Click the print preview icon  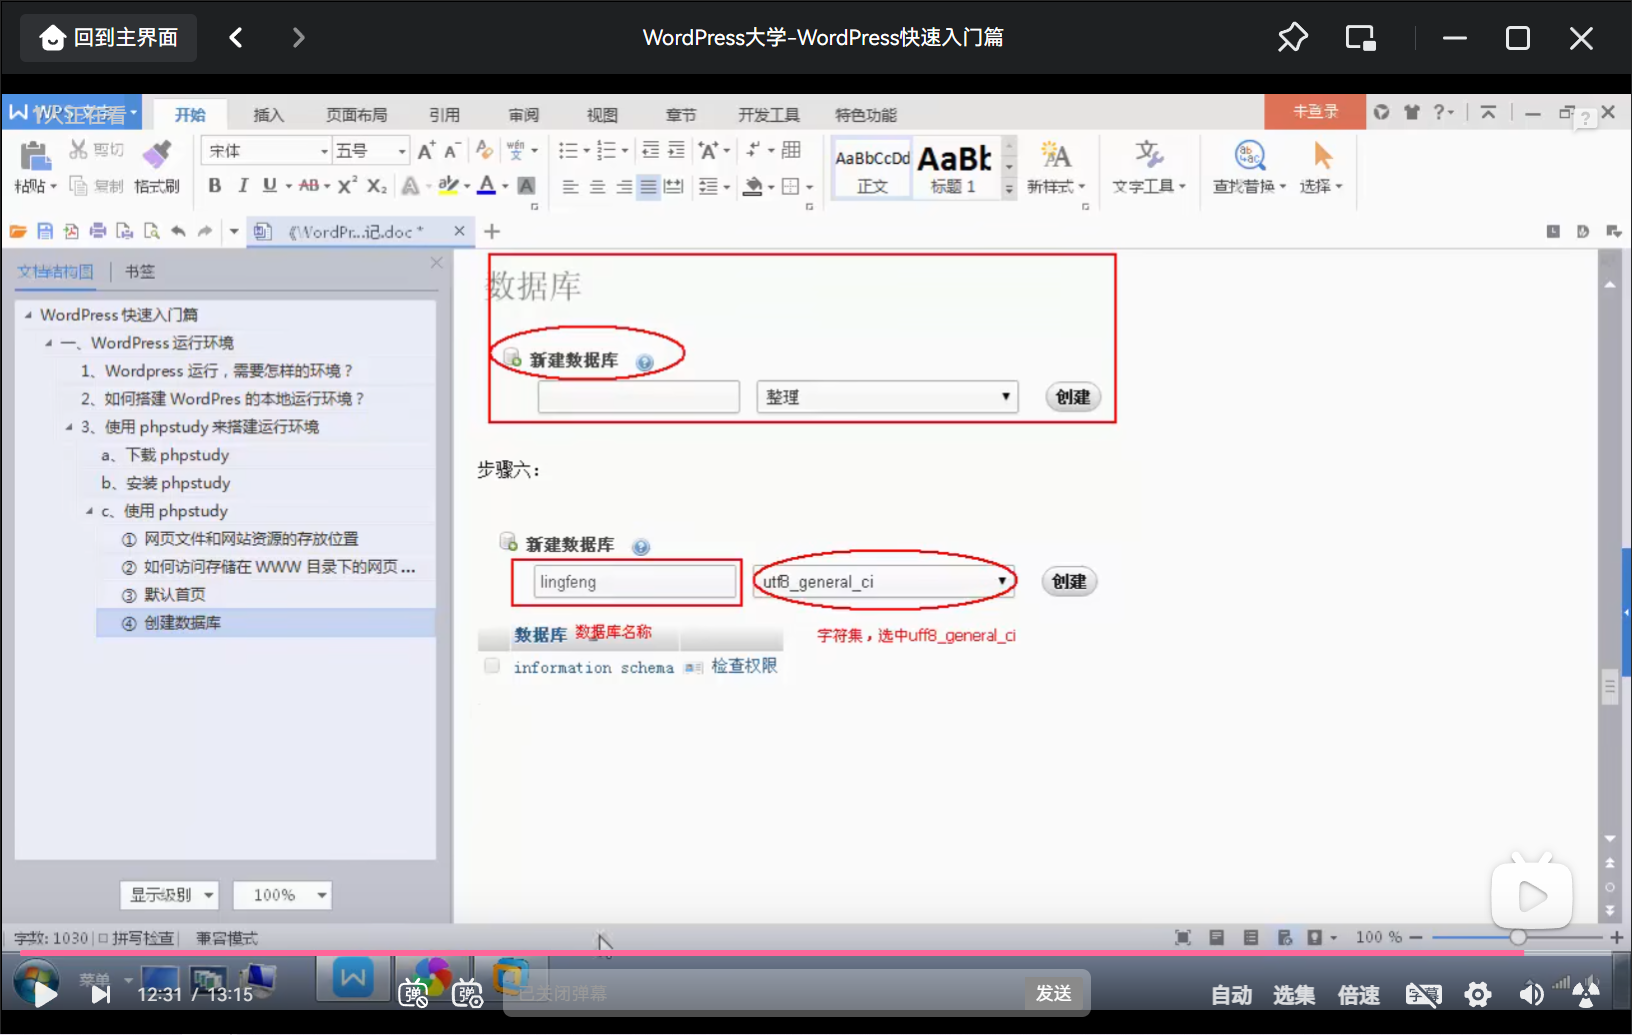click(151, 232)
